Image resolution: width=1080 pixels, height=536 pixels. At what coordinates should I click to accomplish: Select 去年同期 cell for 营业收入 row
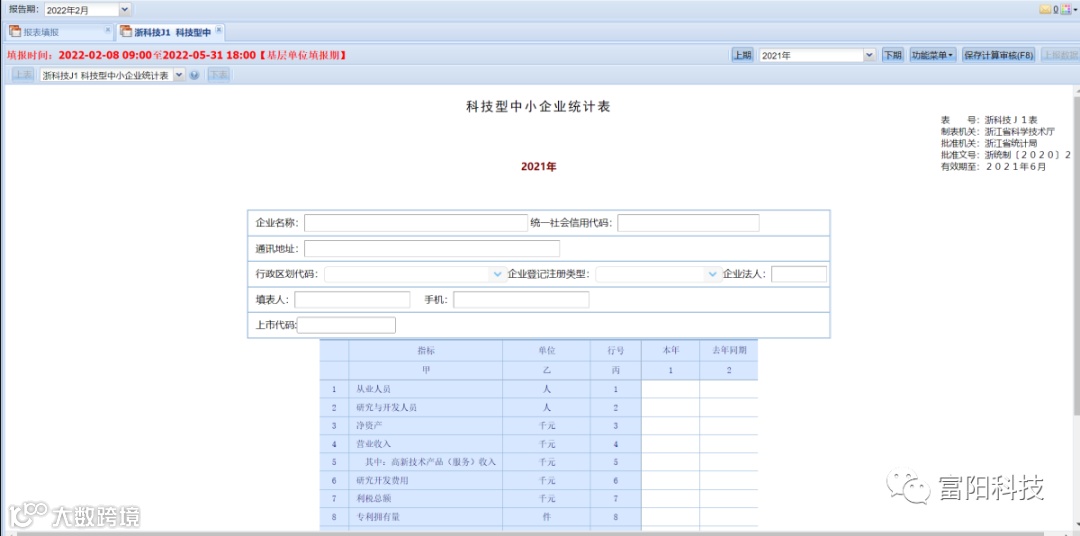point(729,444)
